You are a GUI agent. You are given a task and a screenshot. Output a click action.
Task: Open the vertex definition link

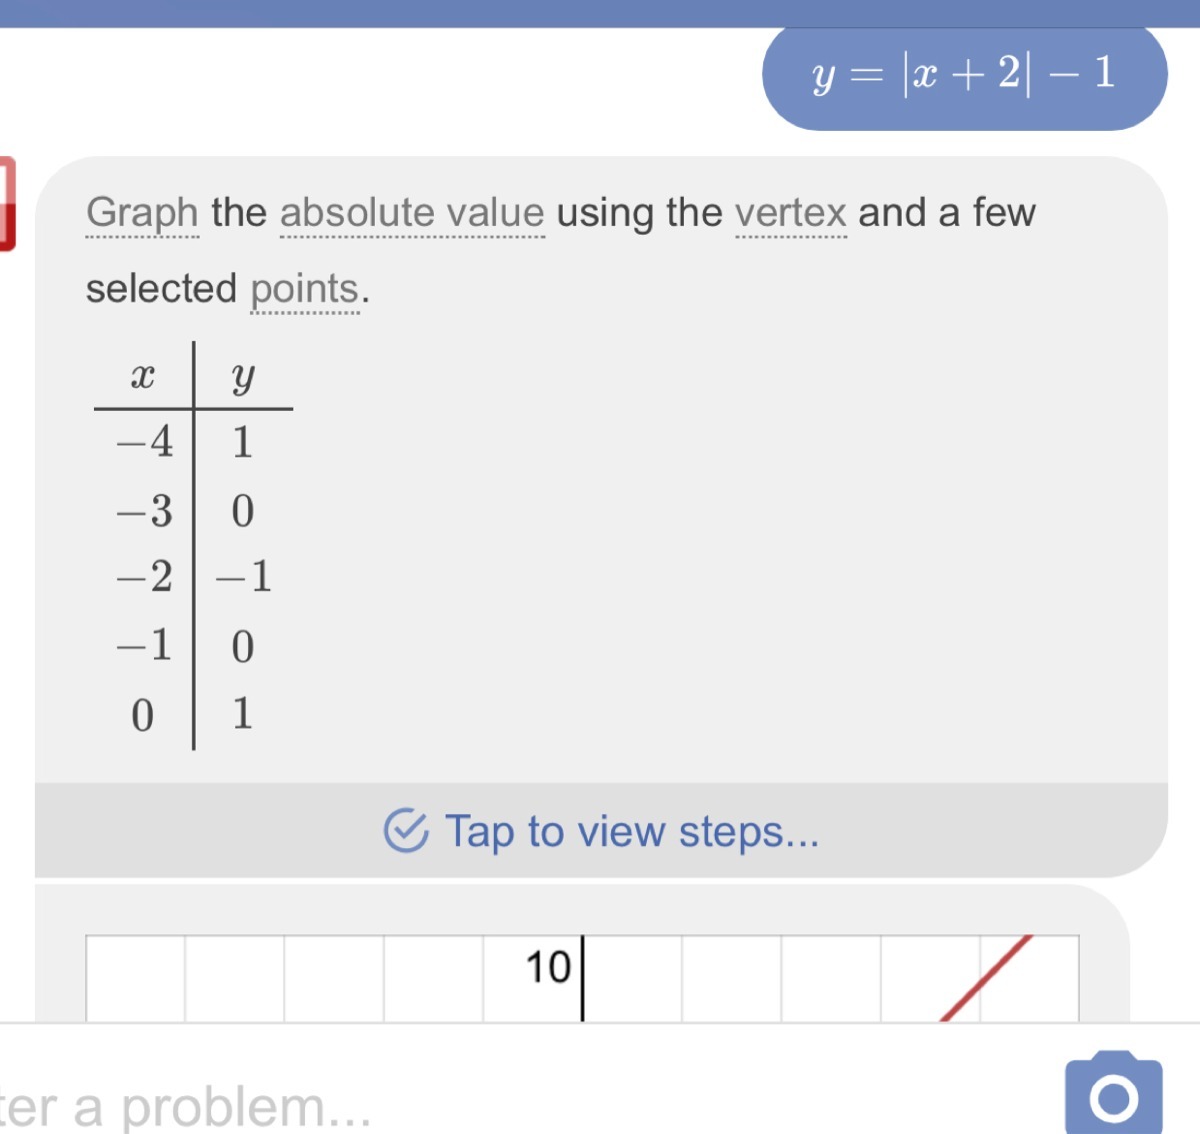[x=791, y=213]
